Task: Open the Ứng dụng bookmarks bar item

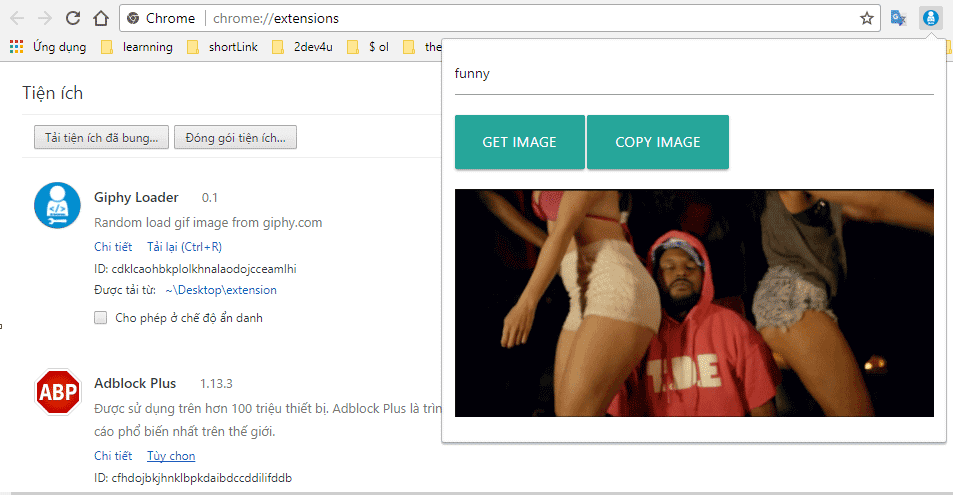Action: [x=48, y=47]
